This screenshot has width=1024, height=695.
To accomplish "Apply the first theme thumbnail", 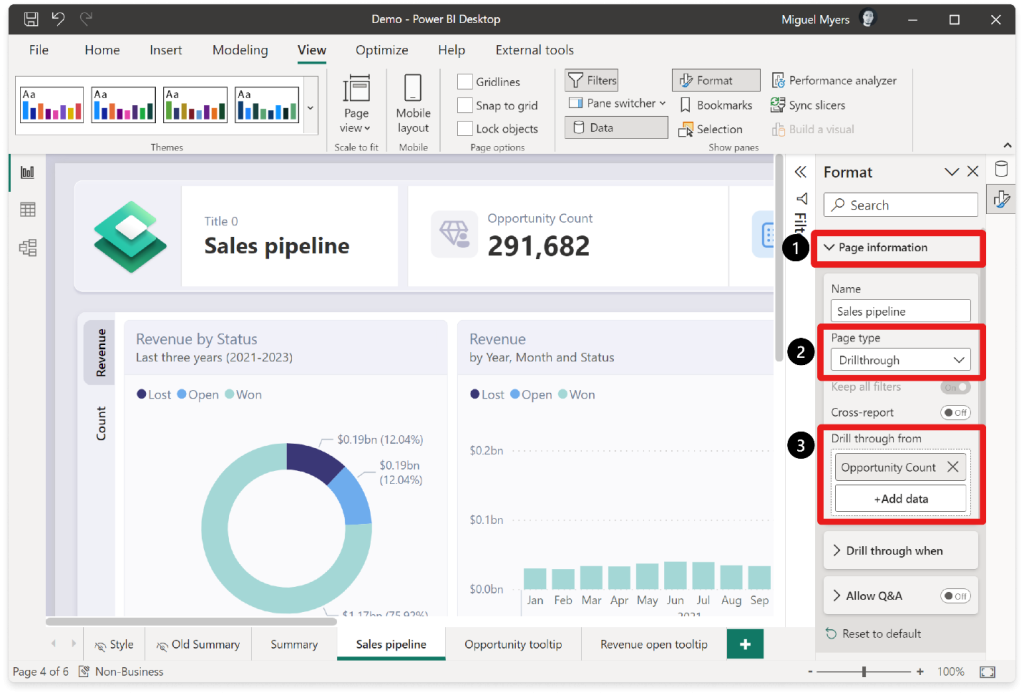I will 52,105.
